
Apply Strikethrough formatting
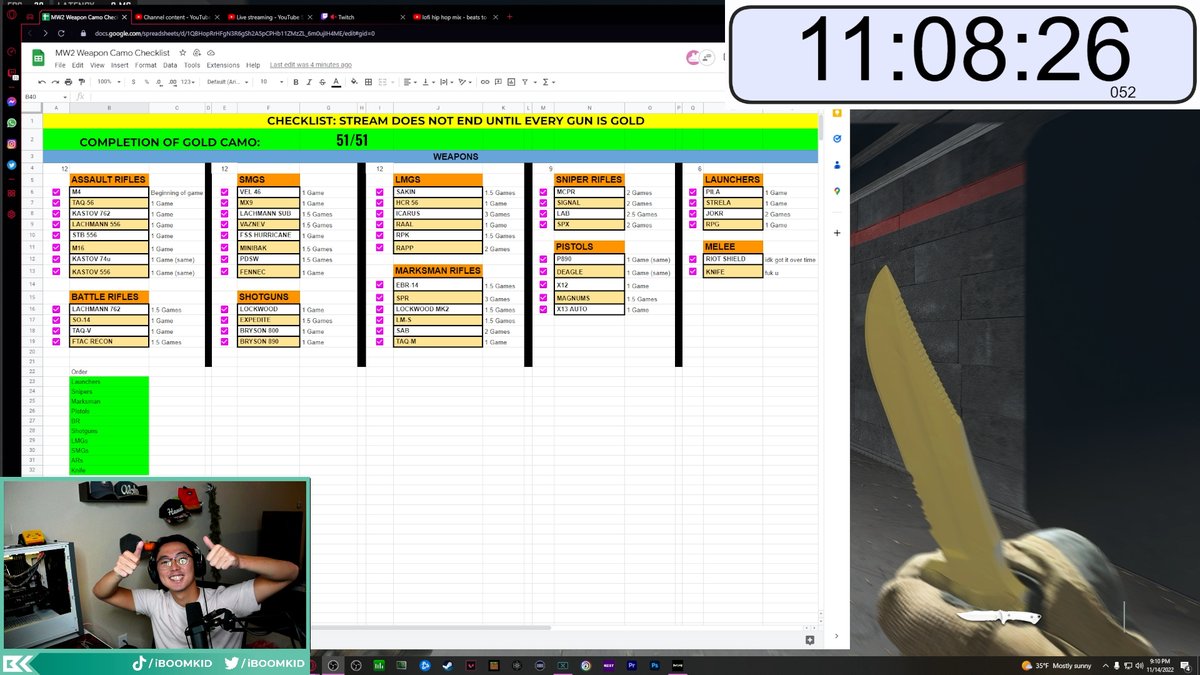point(322,81)
